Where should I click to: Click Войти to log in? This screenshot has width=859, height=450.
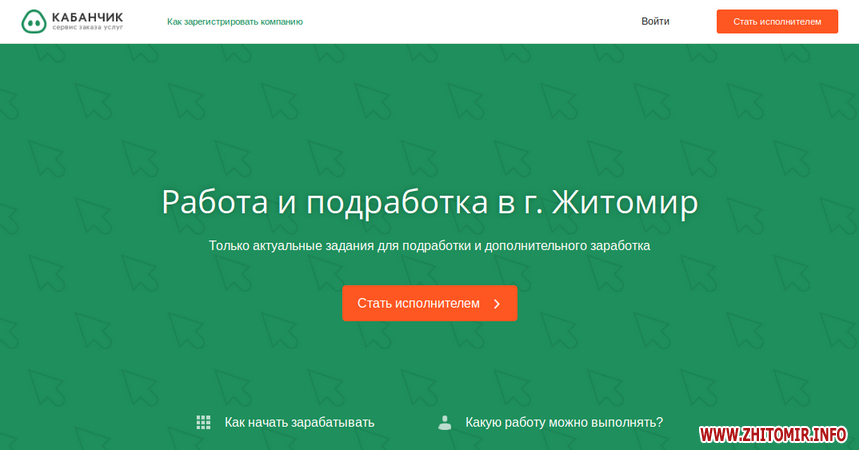(655, 21)
